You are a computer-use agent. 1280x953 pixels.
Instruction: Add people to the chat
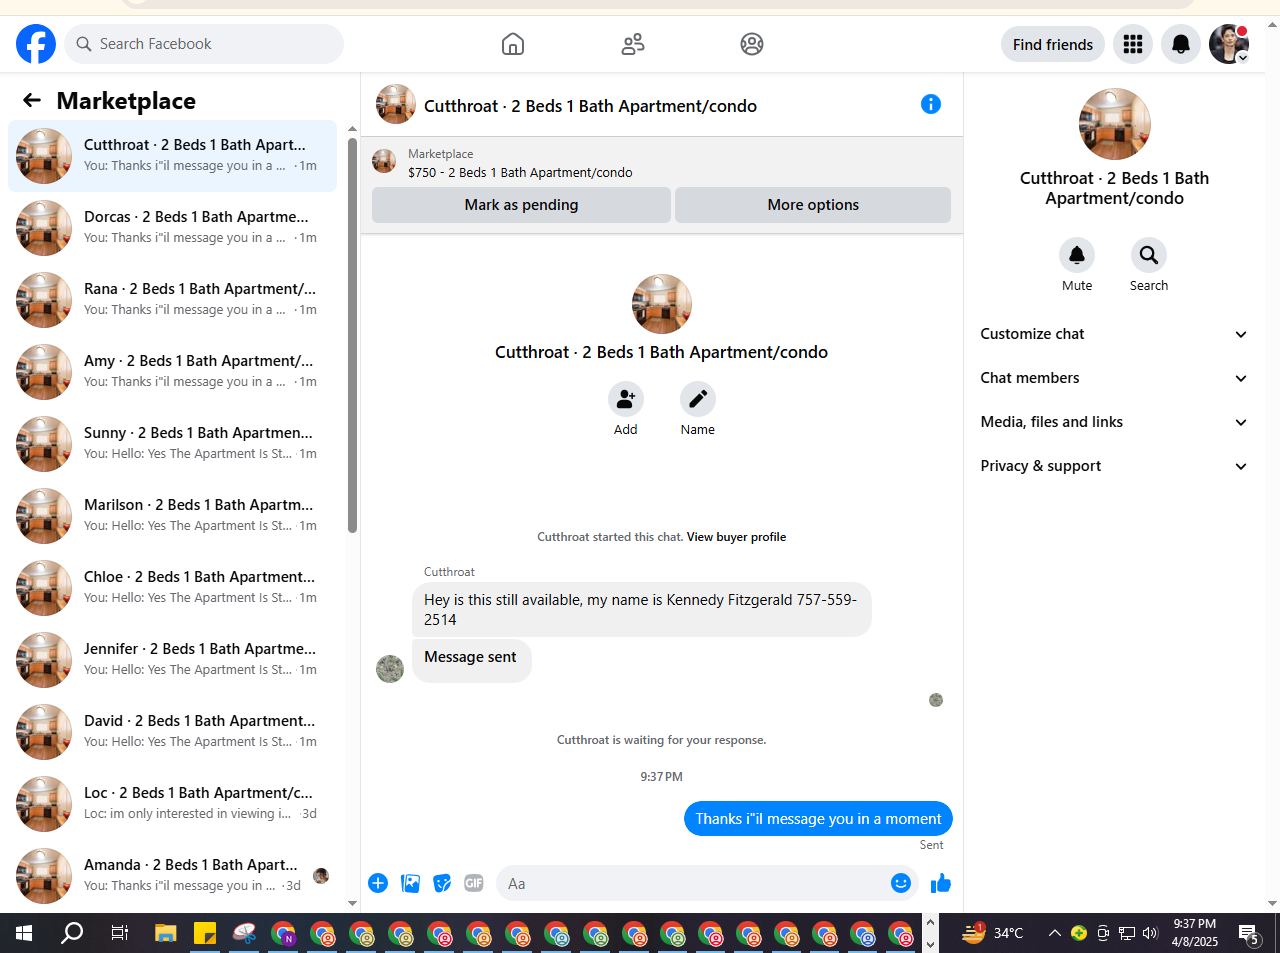click(626, 399)
